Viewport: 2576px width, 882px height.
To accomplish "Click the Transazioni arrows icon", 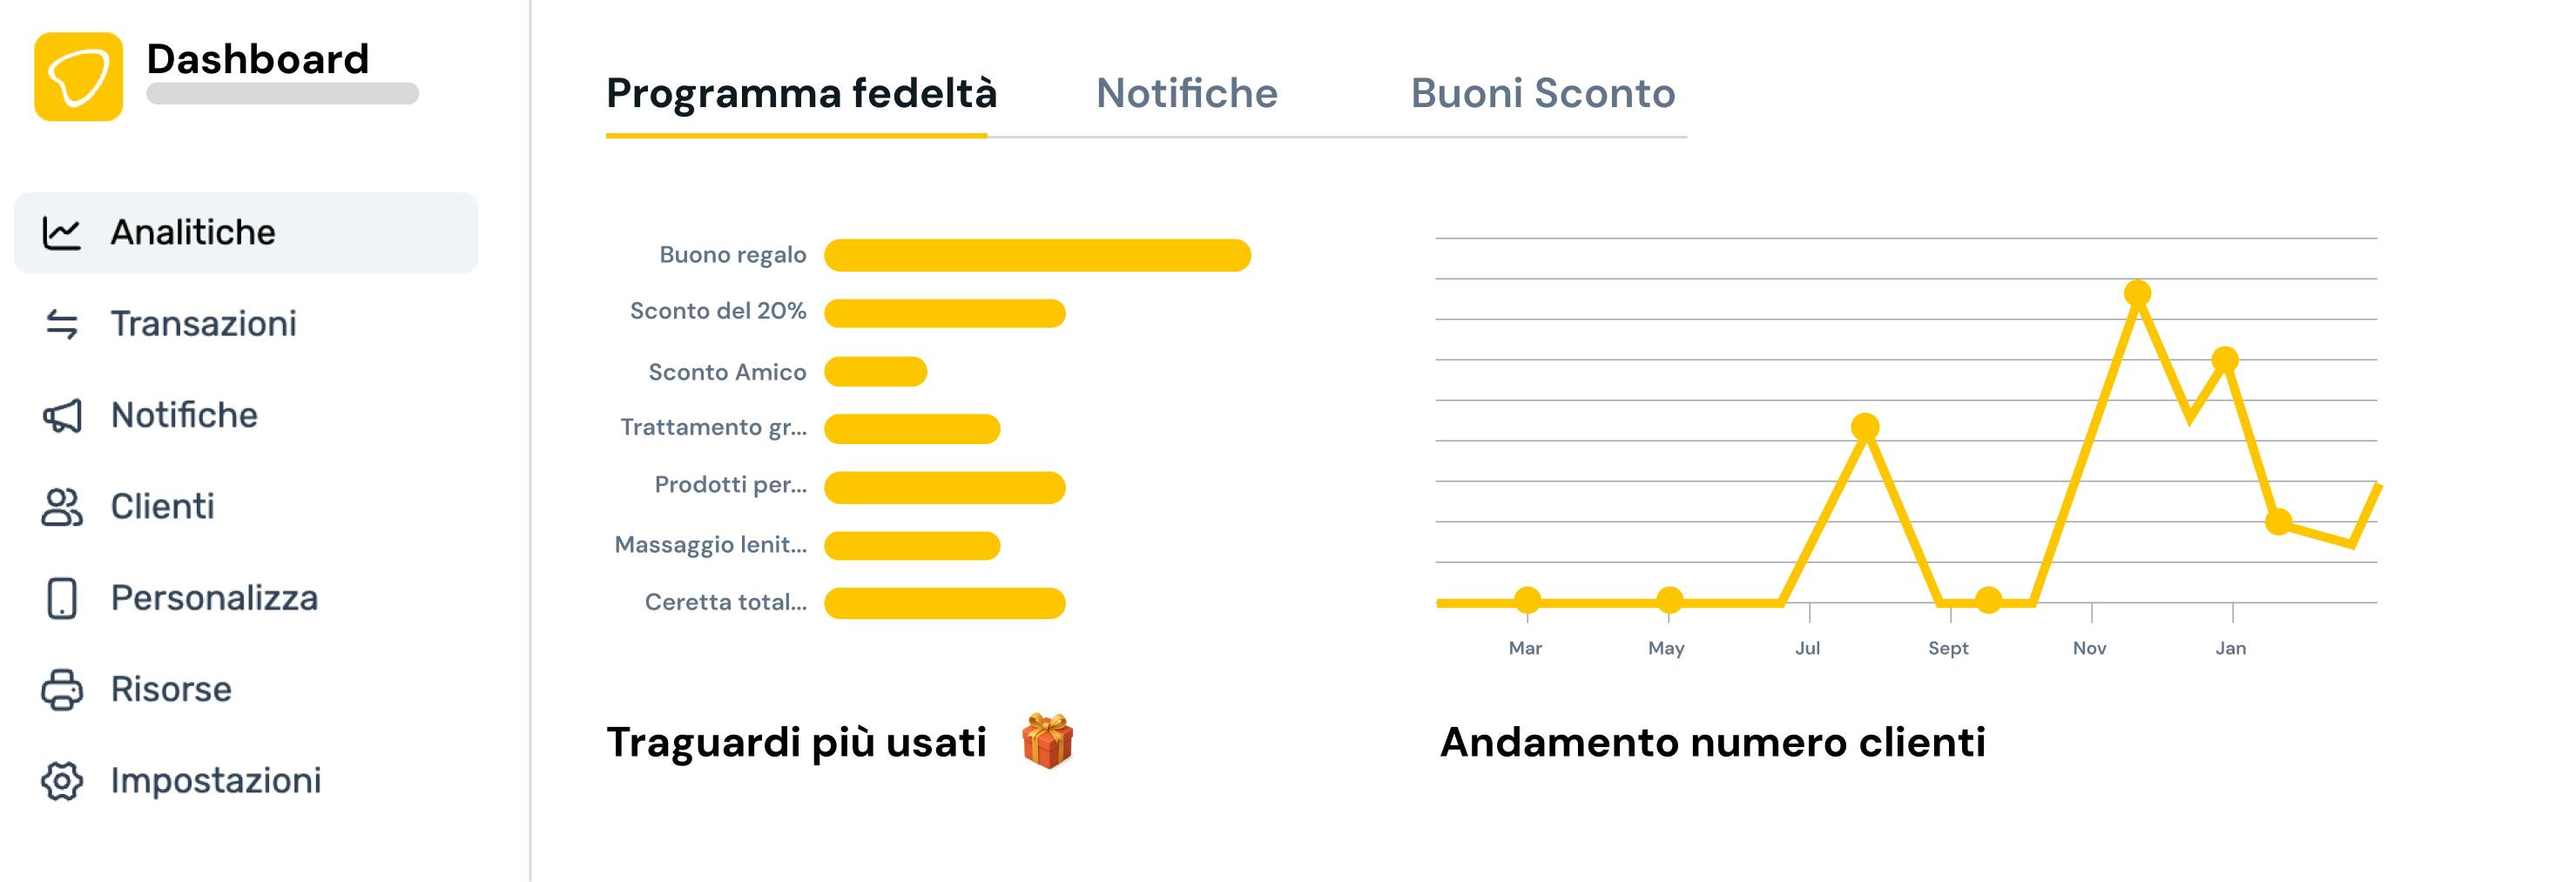I will pyautogui.click(x=61, y=324).
